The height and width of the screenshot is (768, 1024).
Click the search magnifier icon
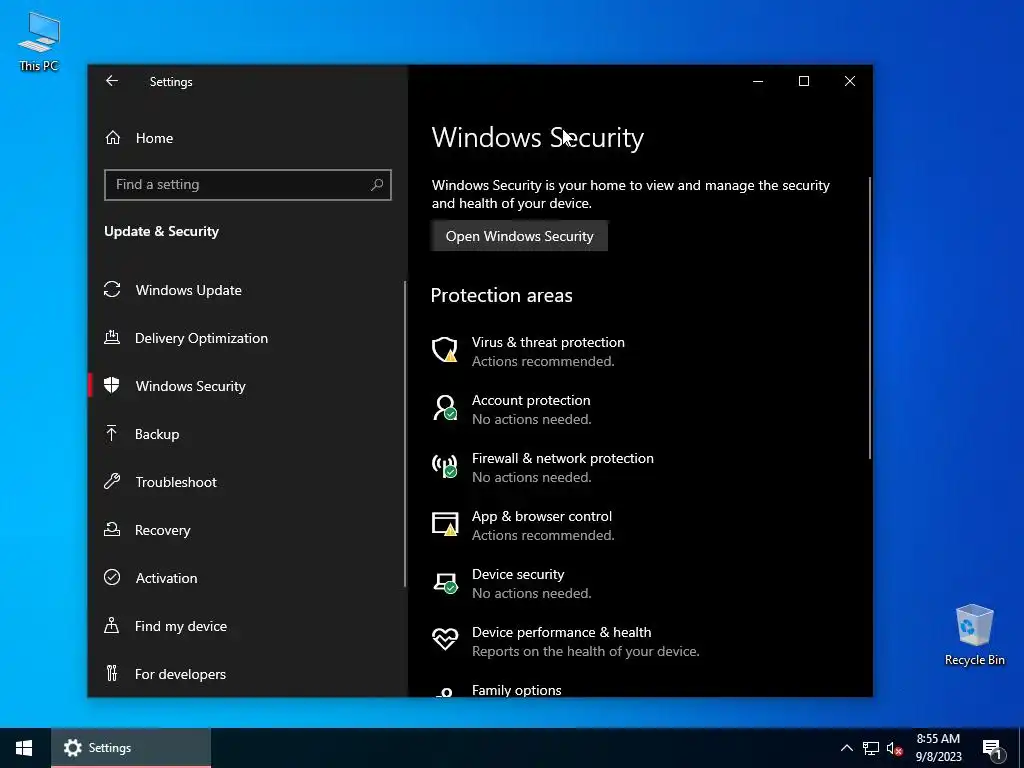[377, 185]
